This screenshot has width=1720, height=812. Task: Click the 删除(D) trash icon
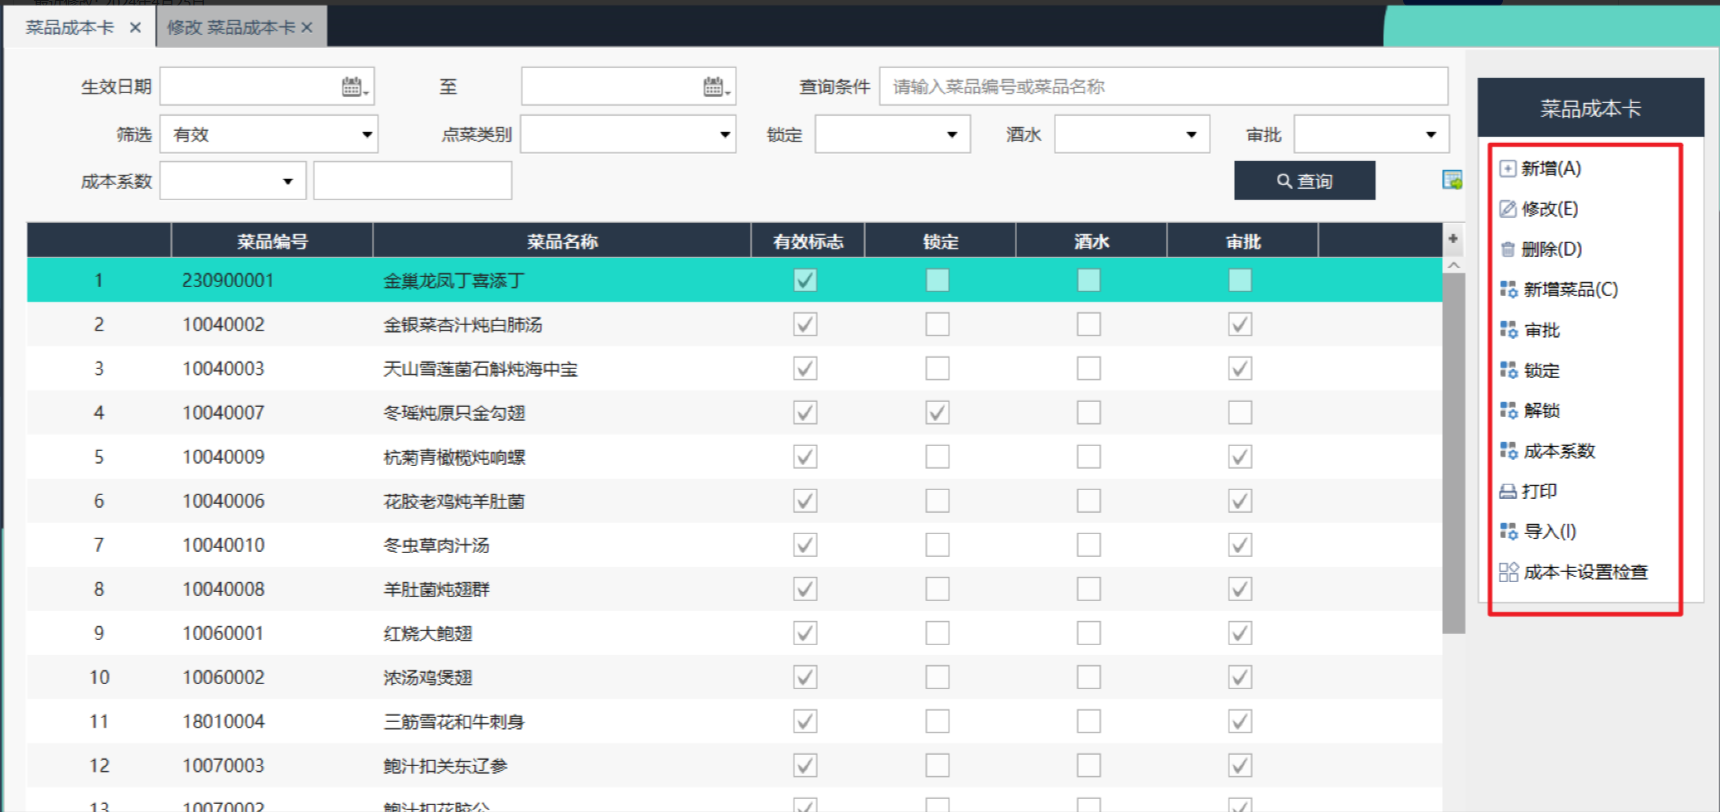pyautogui.click(x=1508, y=250)
